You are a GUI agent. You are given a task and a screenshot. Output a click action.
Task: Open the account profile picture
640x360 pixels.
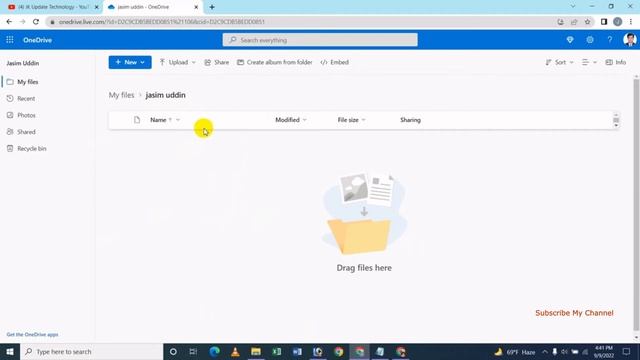[x=630, y=40]
